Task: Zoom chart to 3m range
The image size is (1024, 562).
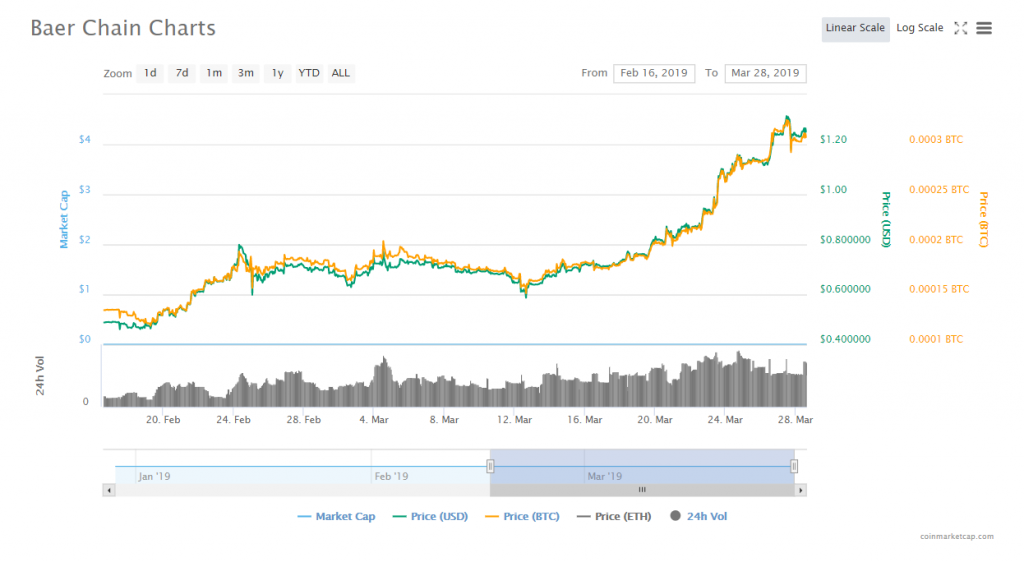Action: point(246,73)
